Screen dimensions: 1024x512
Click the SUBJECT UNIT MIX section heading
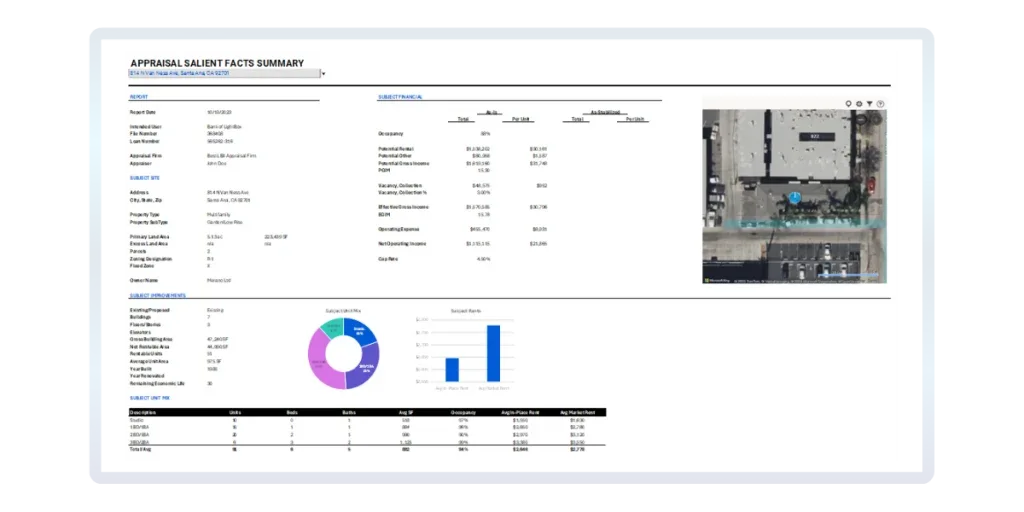[150, 397]
